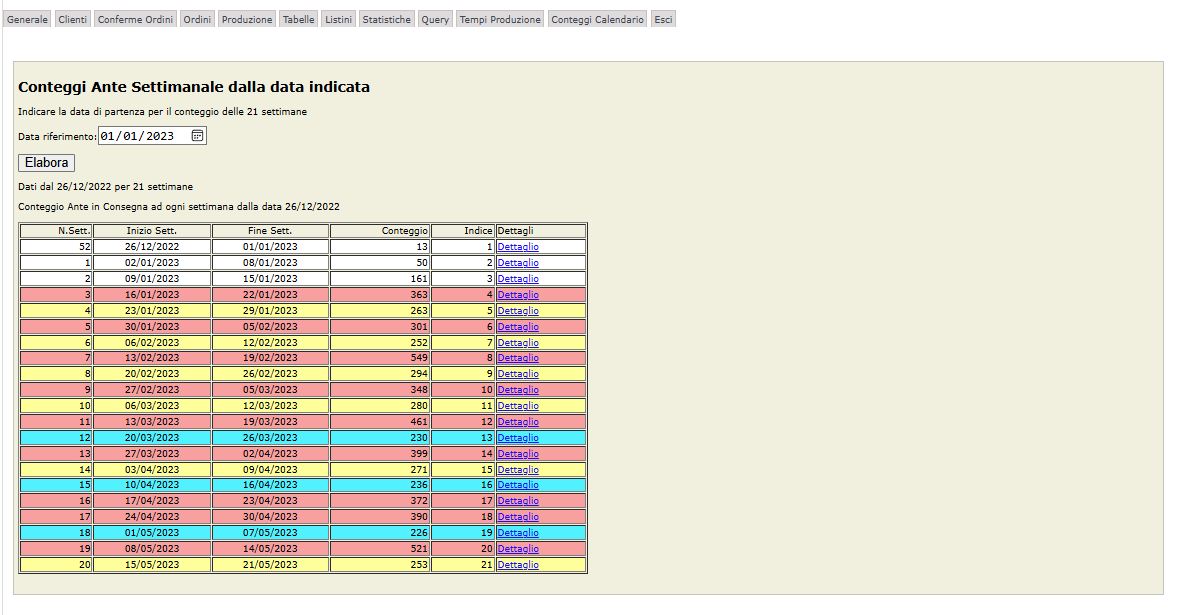Open the Tempi Produzione menu

pyautogui.click(x=500, y=20)
